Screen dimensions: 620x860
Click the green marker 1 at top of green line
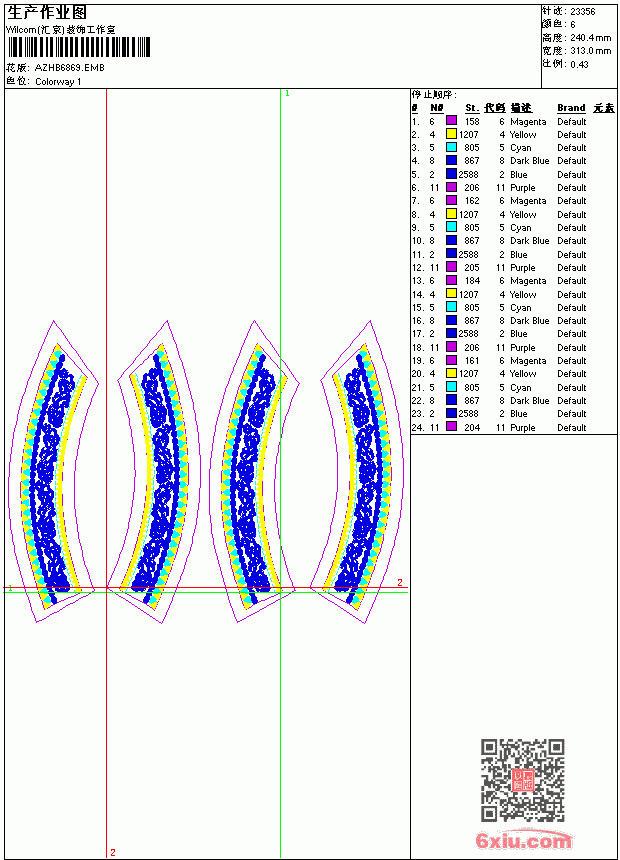point(287,94)
